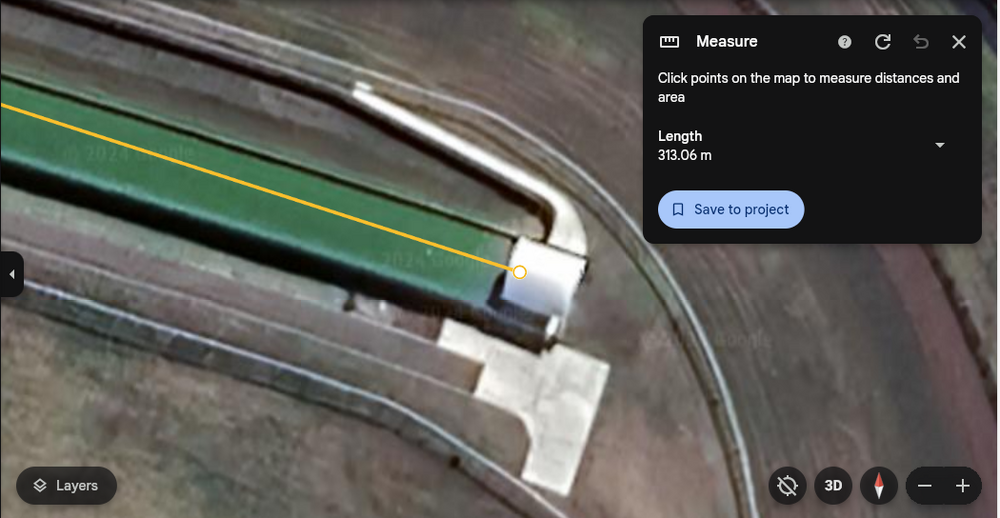
Task: Toggle the crossed-out location icon
Action: tap(788, 486)
